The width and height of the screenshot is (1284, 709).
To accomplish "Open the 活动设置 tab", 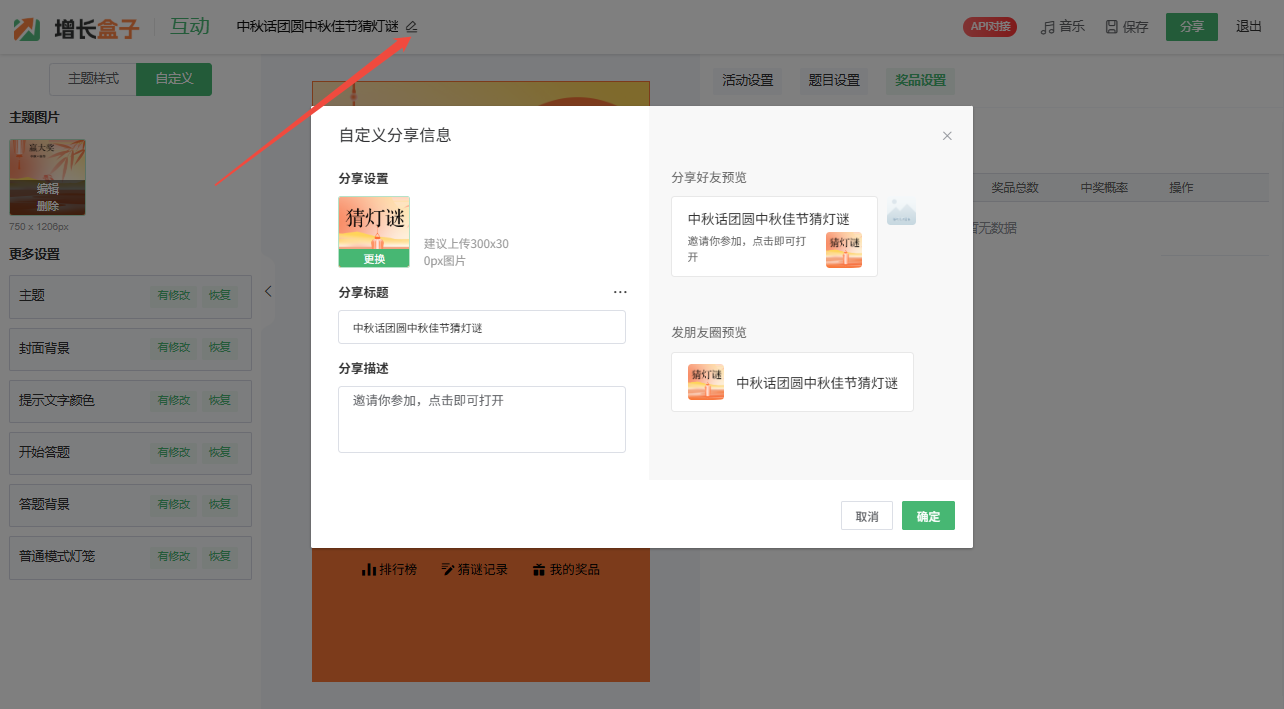I will tap(748, 80).
